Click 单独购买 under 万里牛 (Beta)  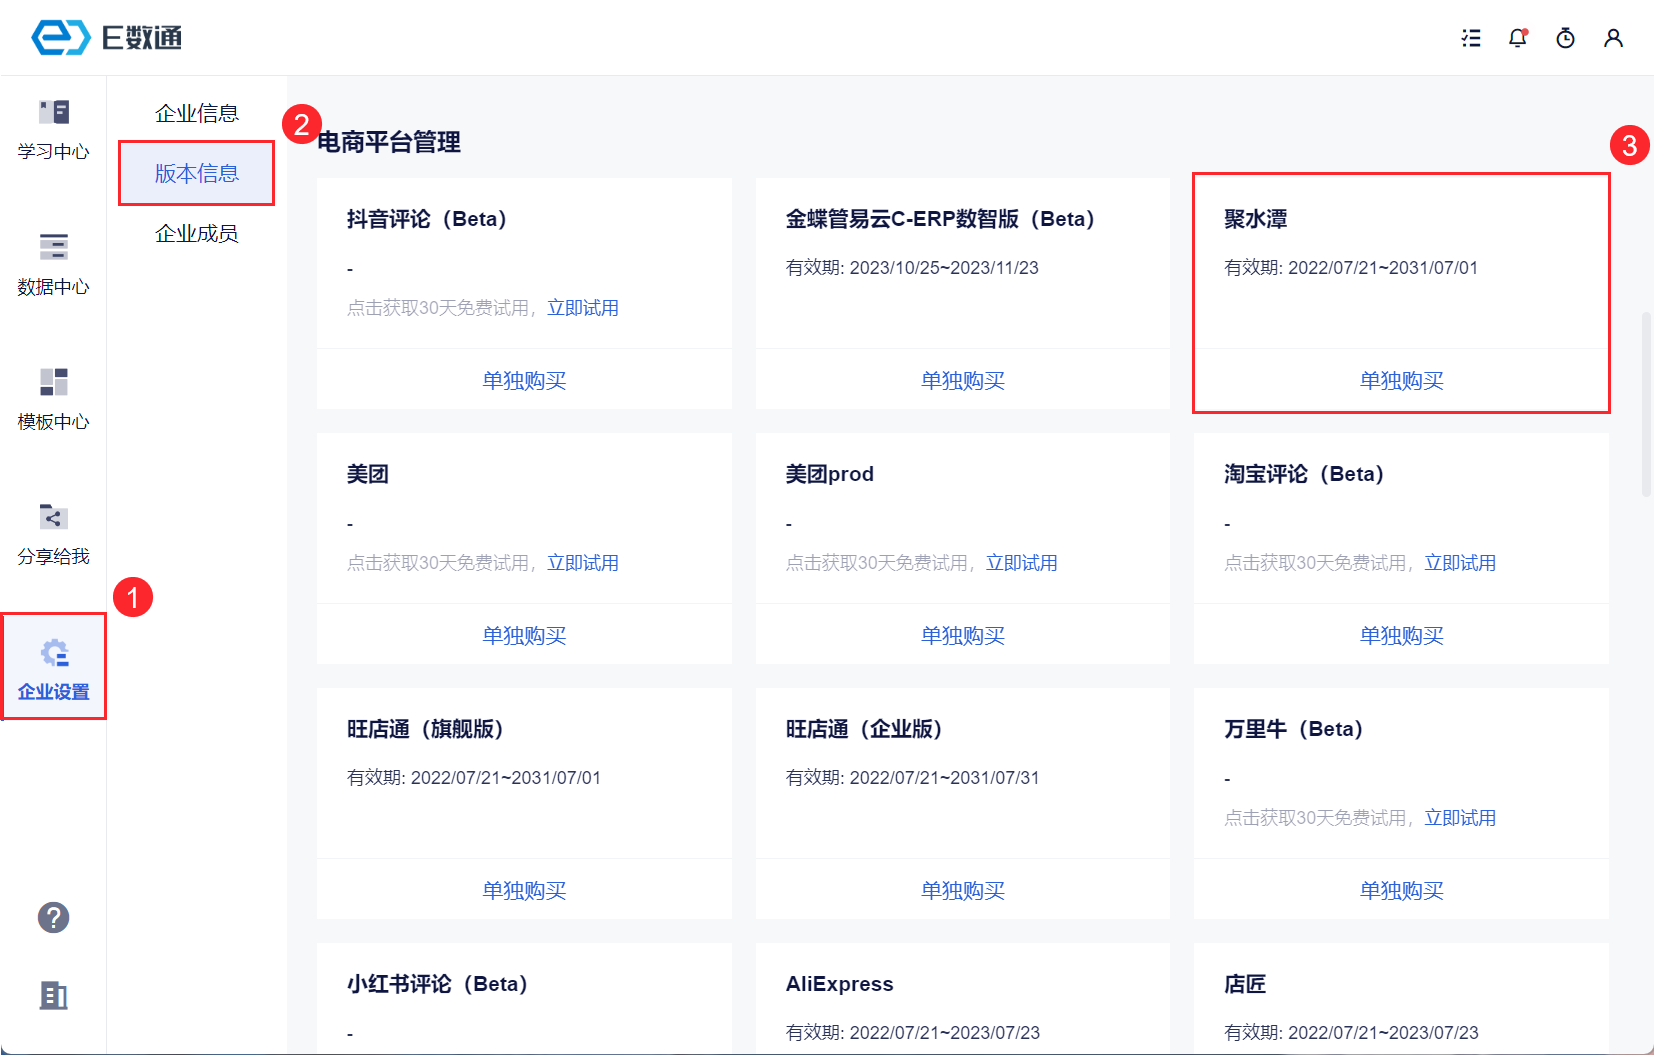coord(1401,890)
